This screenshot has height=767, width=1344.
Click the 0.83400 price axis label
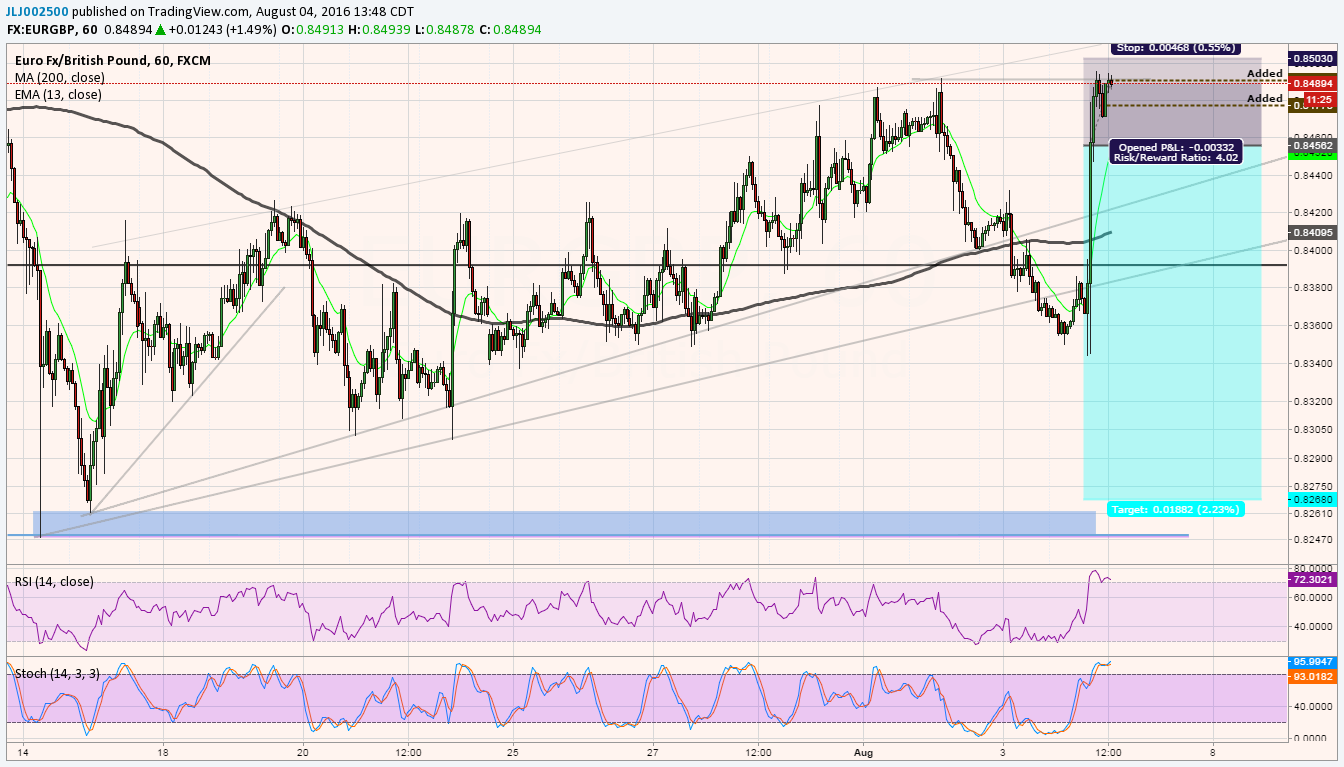[x=1311, y=364]
